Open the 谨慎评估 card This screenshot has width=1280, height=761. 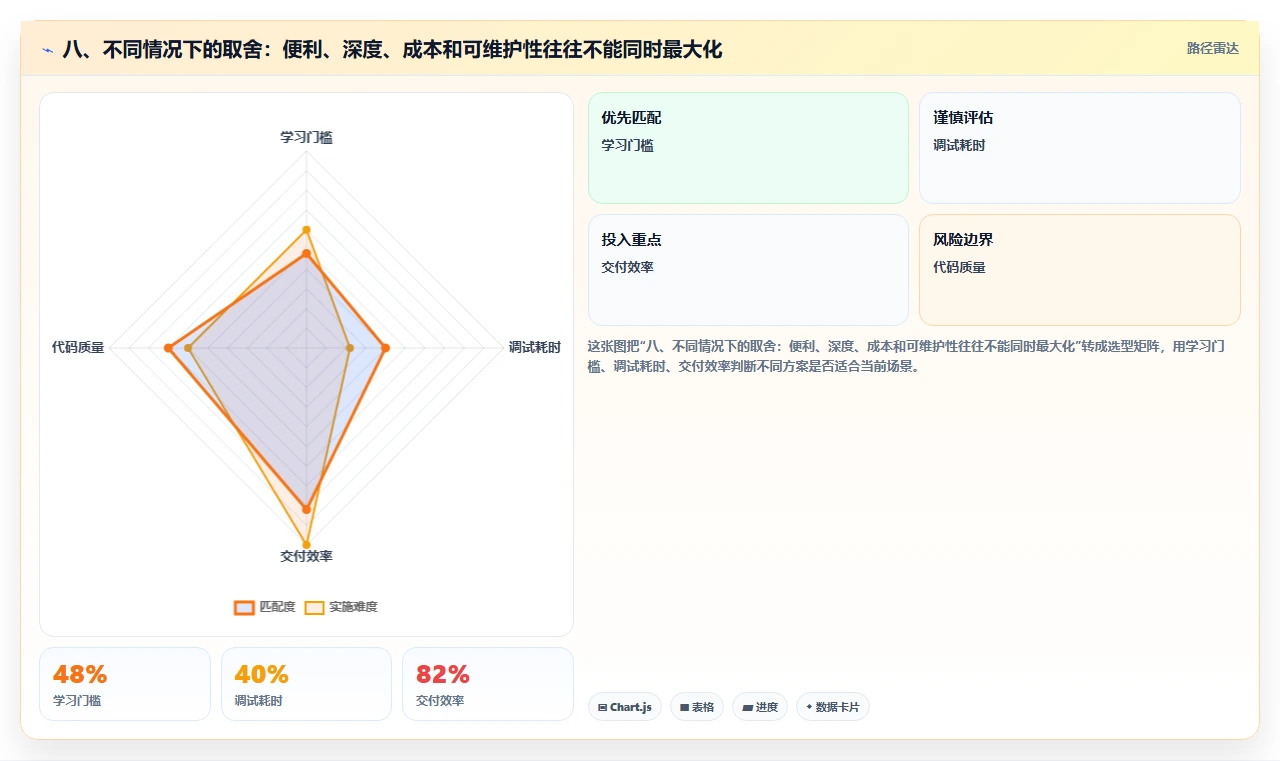(1080, 148)
